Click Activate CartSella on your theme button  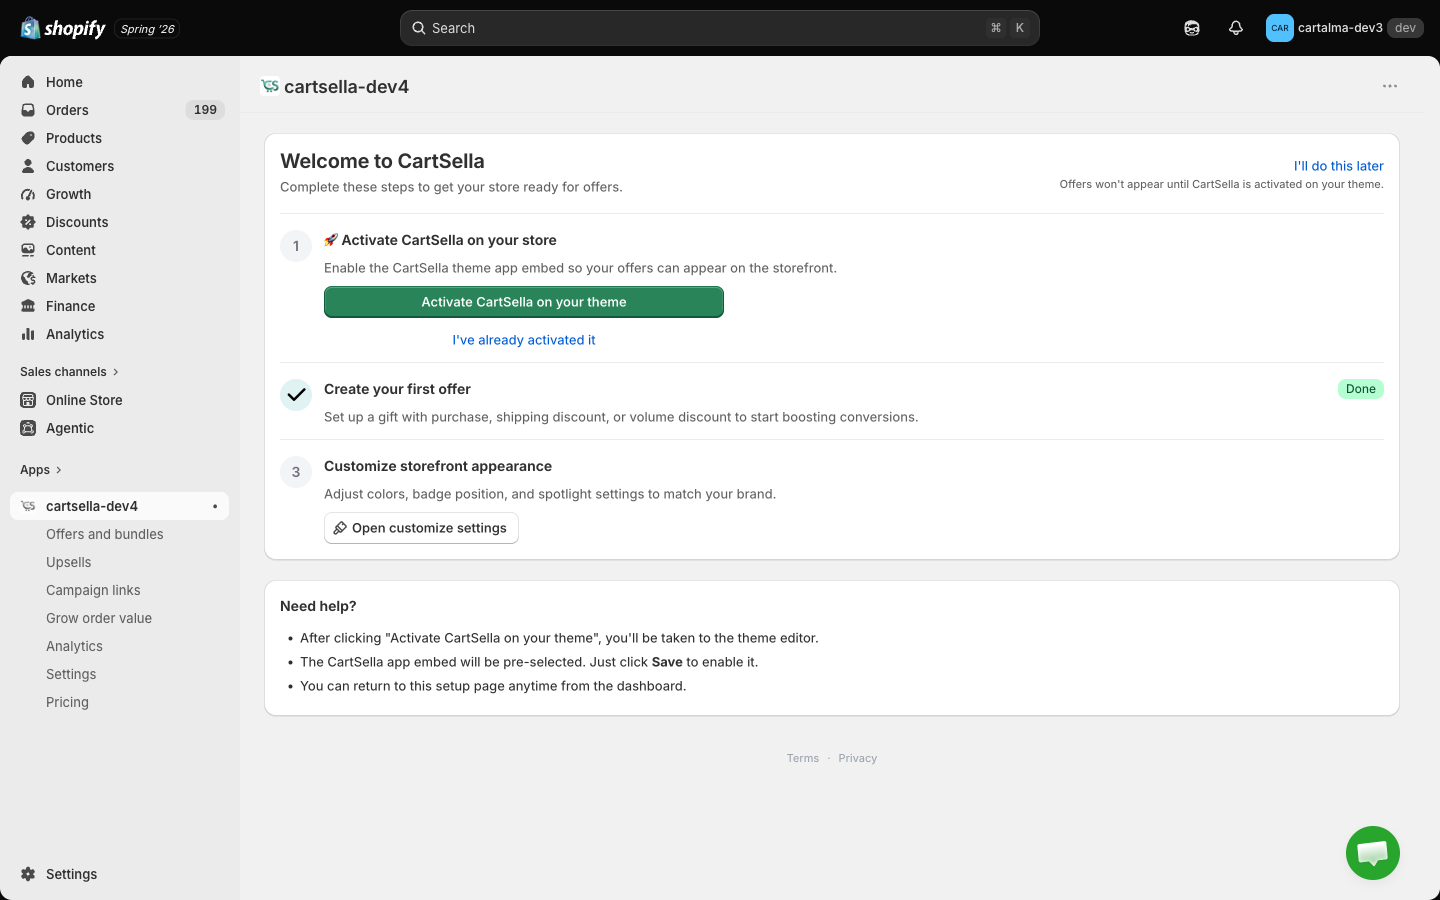(524, 302)
